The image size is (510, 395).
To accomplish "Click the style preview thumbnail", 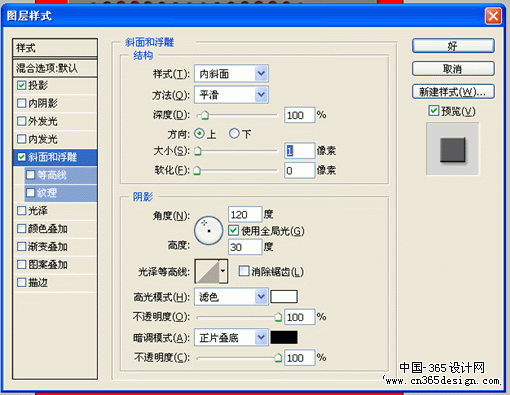I will coord(453,149).
